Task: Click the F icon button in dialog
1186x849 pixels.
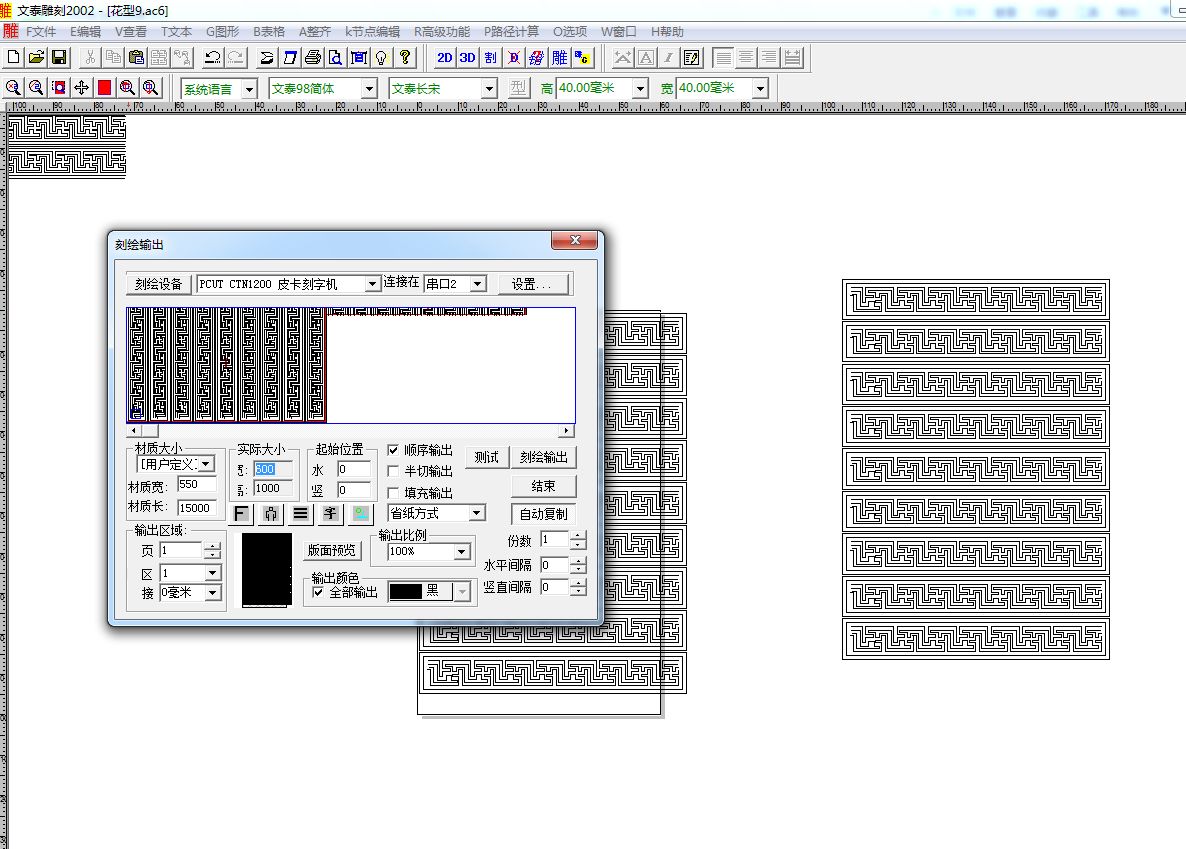Action: click(241, 514)
